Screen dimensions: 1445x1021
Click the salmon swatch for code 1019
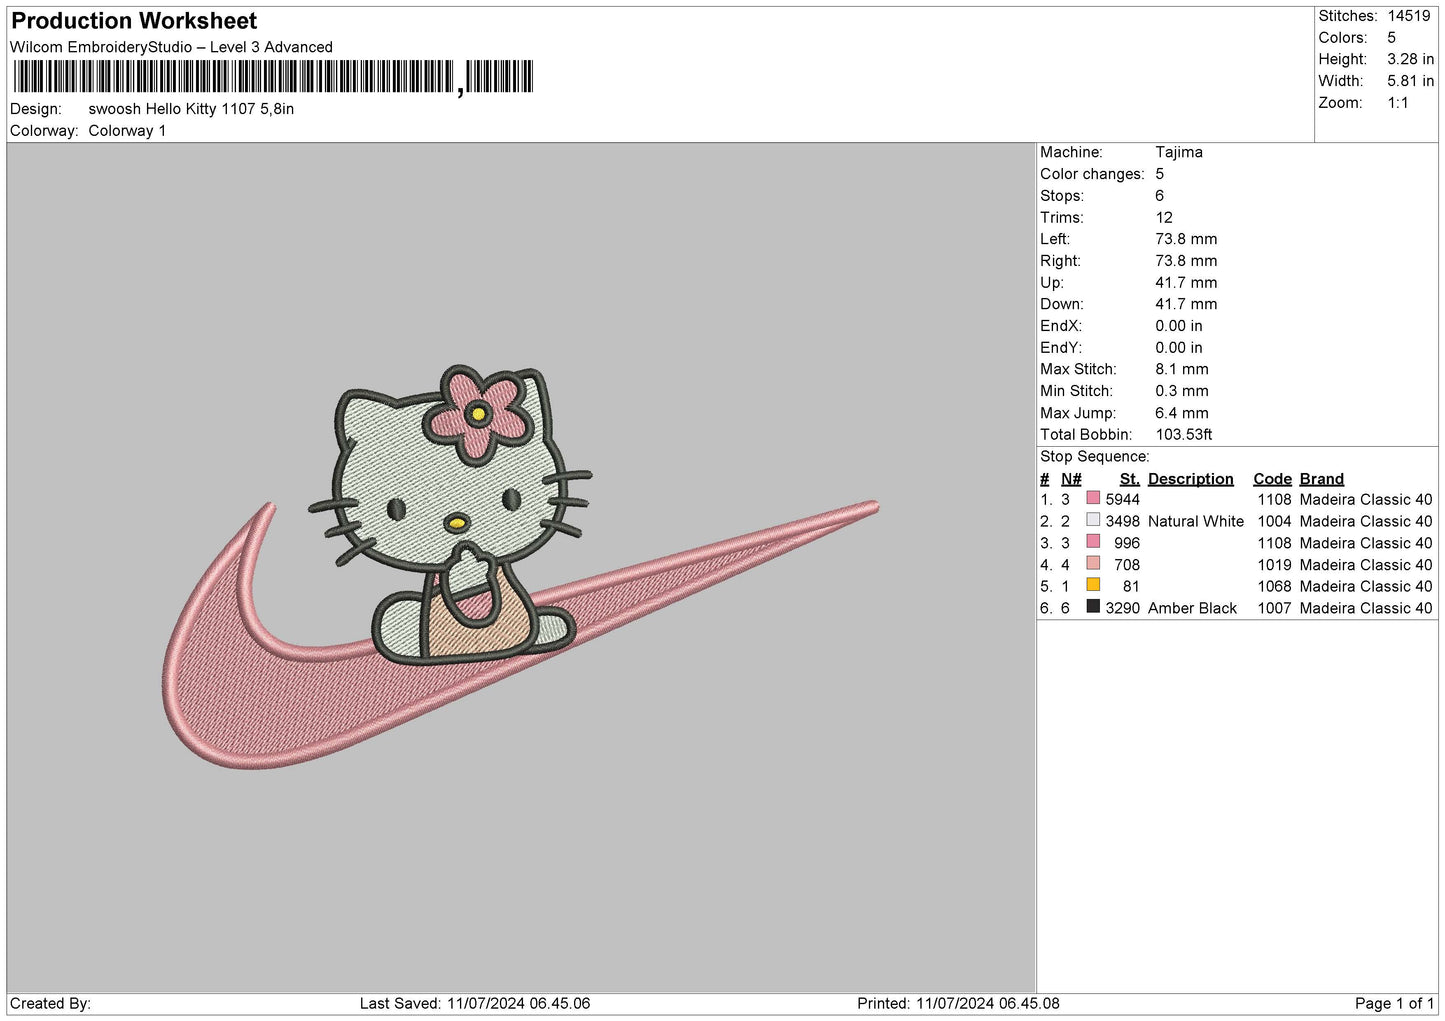[x=1093, y=564]
